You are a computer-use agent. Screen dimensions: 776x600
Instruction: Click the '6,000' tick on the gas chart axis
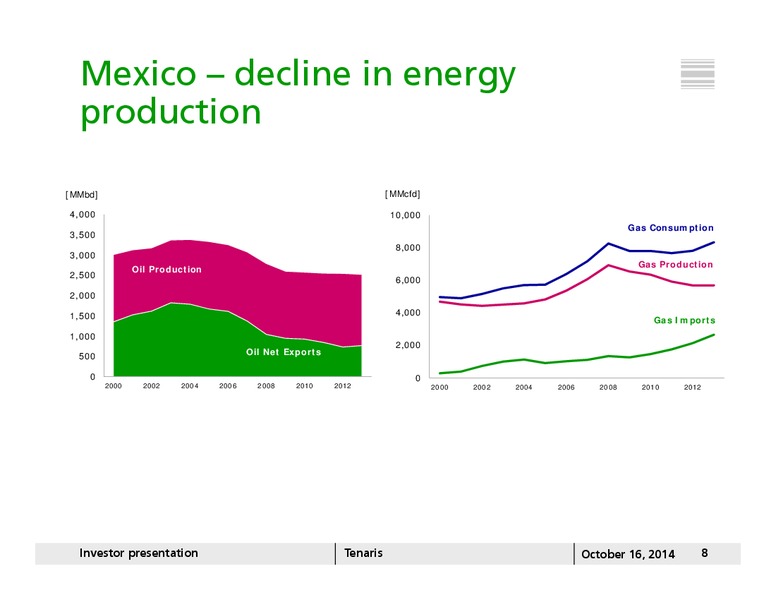click(x=408, y=280)
